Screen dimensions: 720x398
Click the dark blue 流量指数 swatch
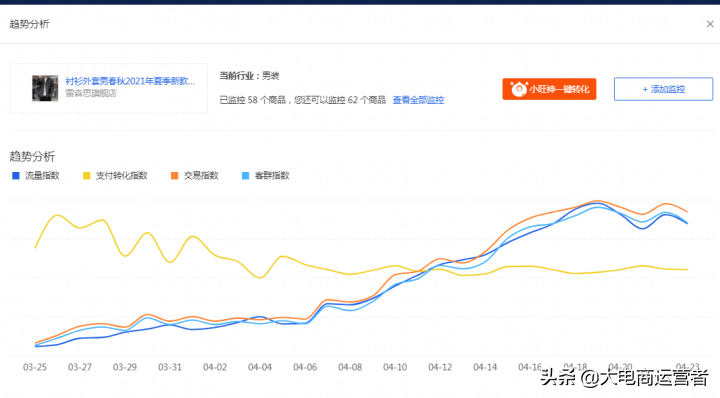(x=16, y=175)
